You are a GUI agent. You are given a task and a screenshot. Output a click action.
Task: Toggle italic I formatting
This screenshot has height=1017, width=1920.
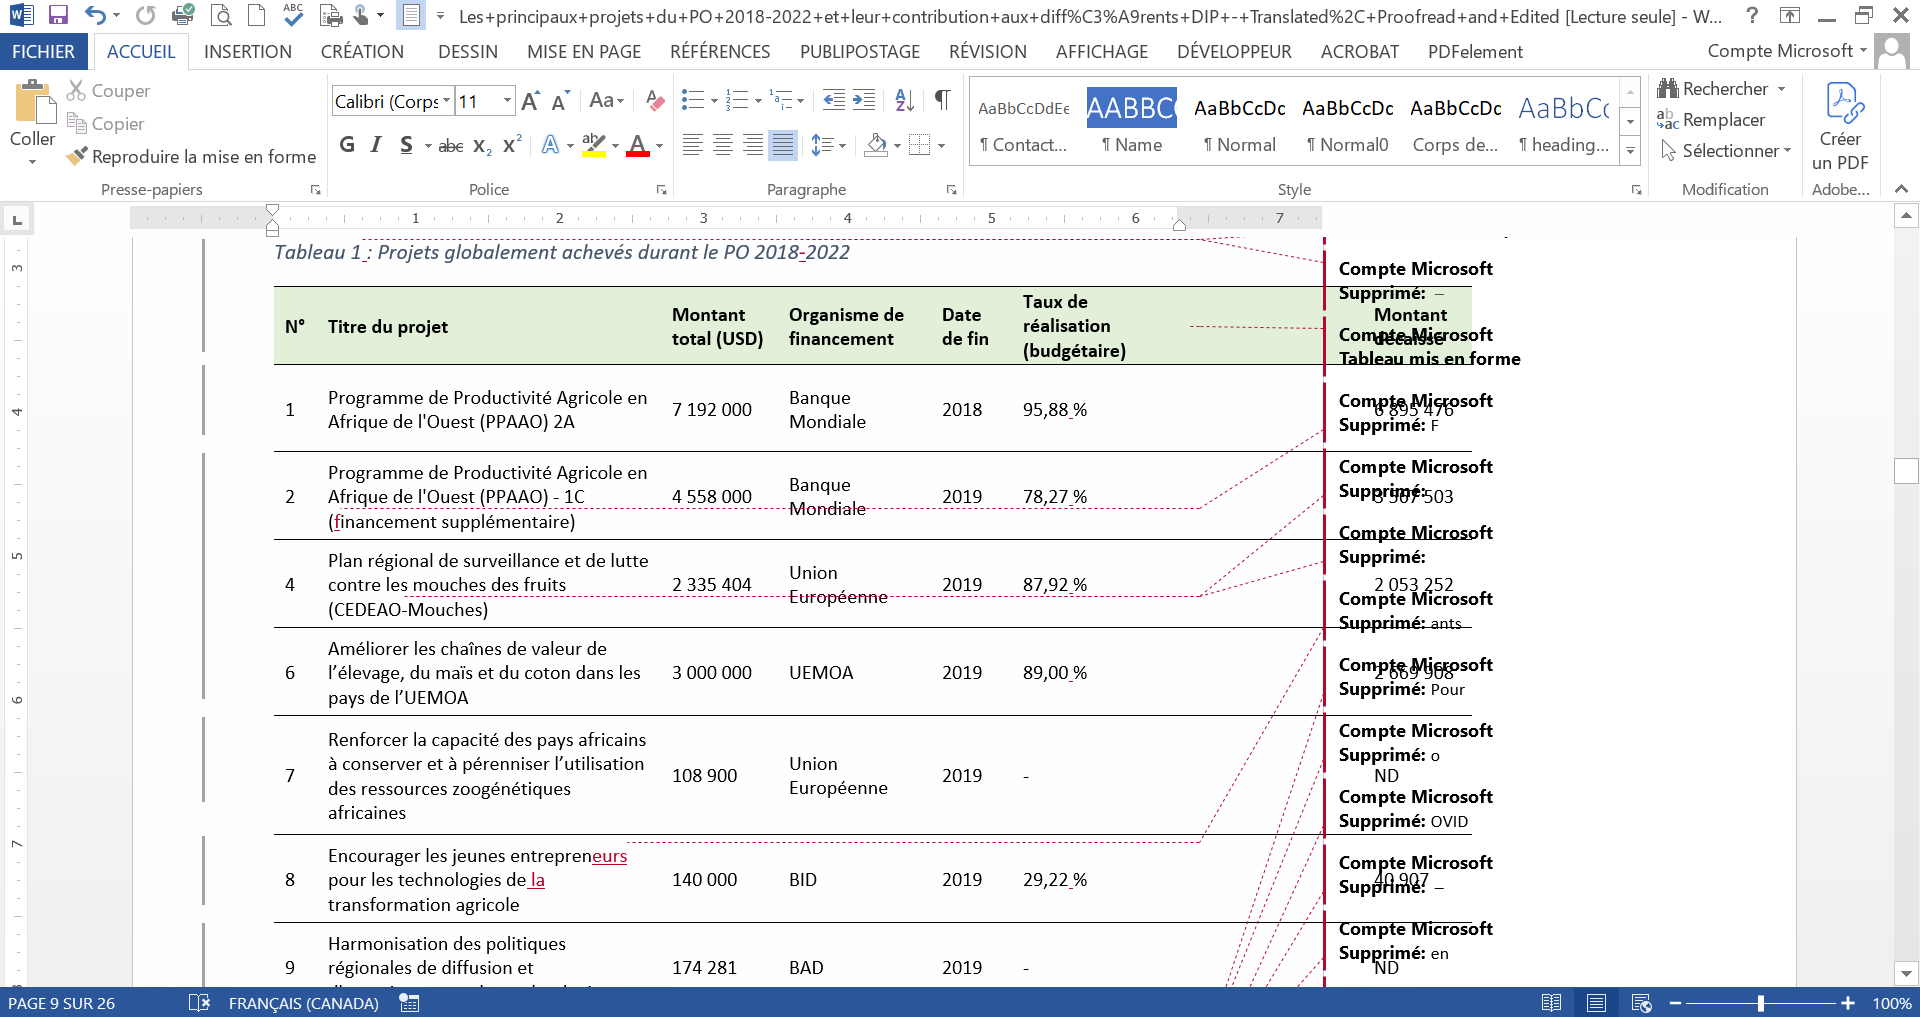click(x=376, y=145)
